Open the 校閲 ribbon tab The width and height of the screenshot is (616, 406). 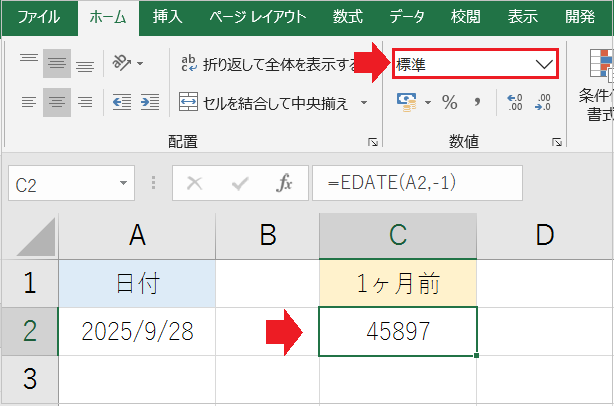click(465, 17)
